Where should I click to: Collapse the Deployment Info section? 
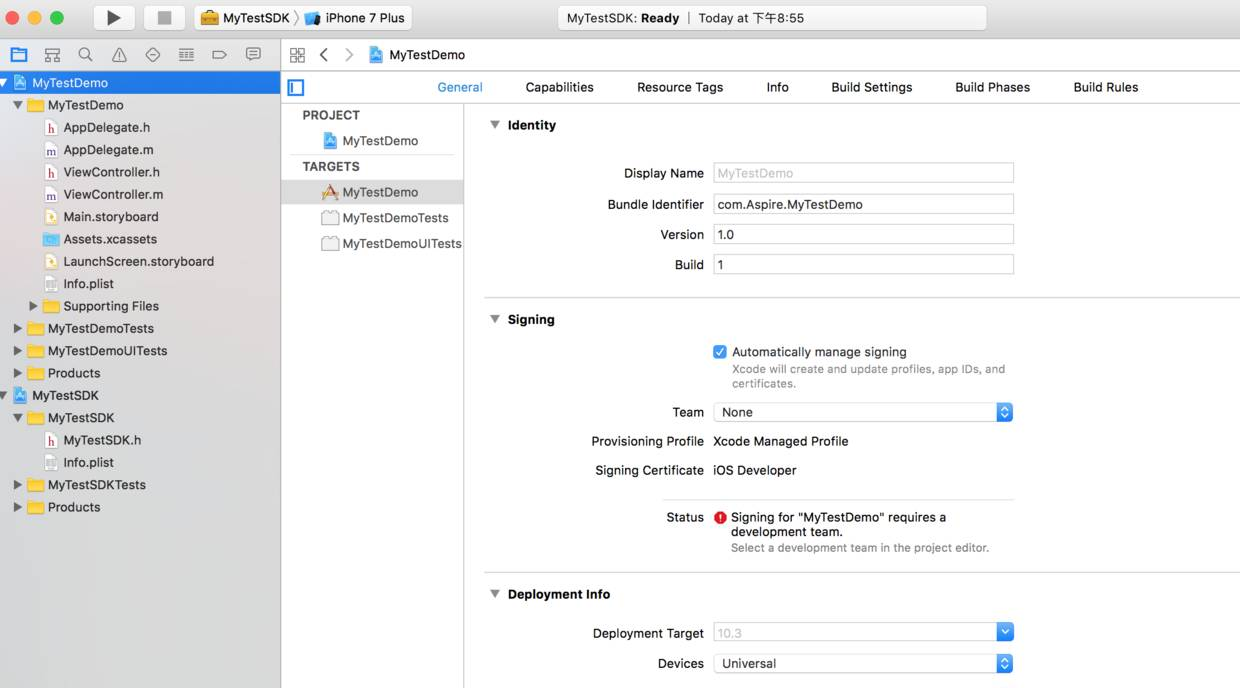pyautogui.click(x=494, y=594)
